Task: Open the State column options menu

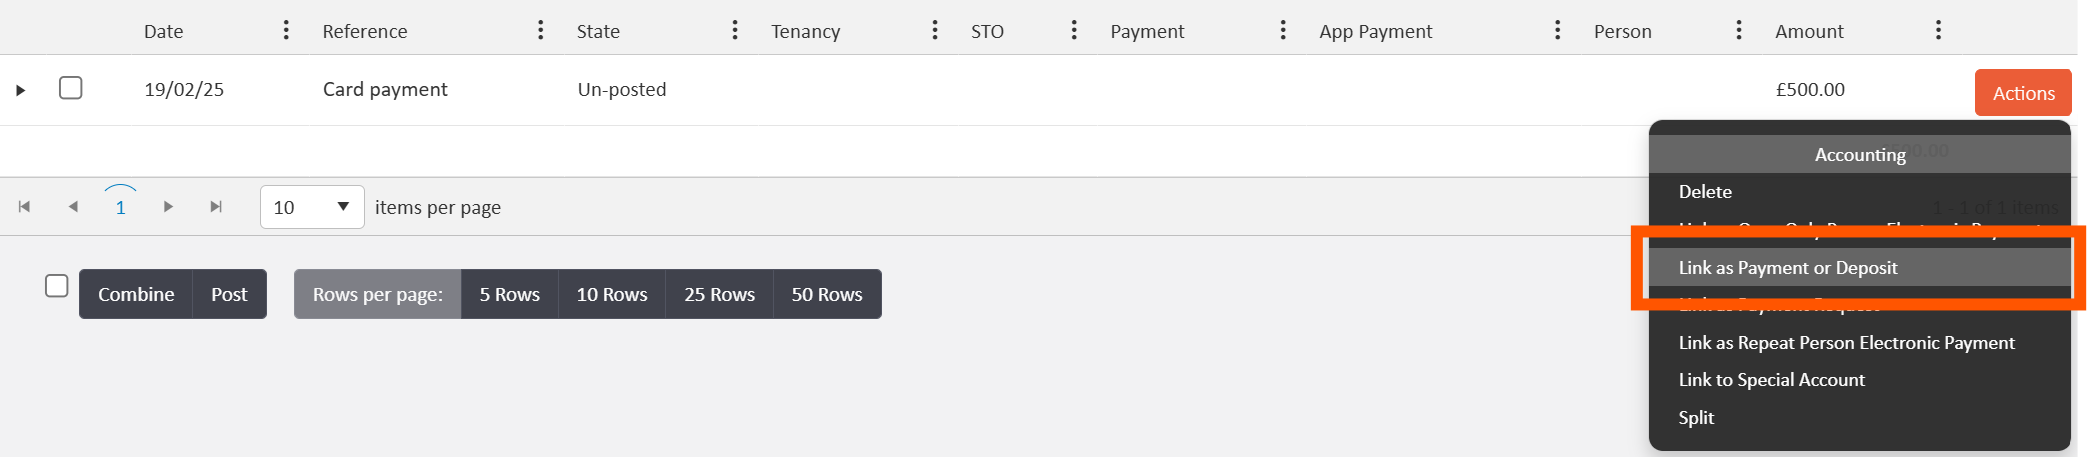Action: tap(735, 30)
